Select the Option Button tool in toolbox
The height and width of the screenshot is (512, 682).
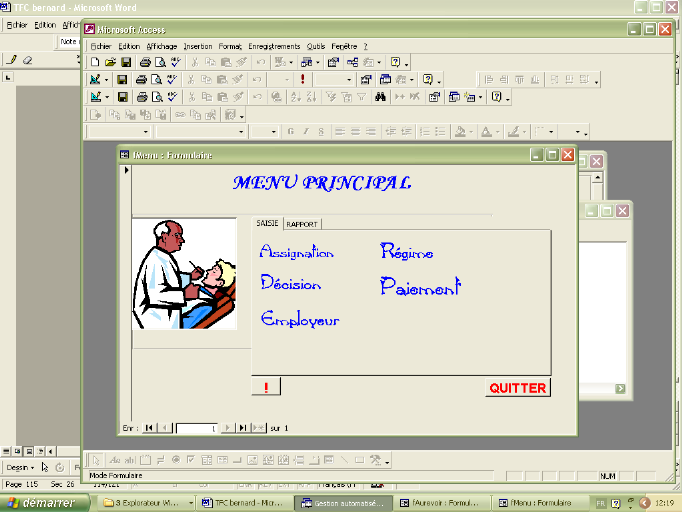click(176, 460)
